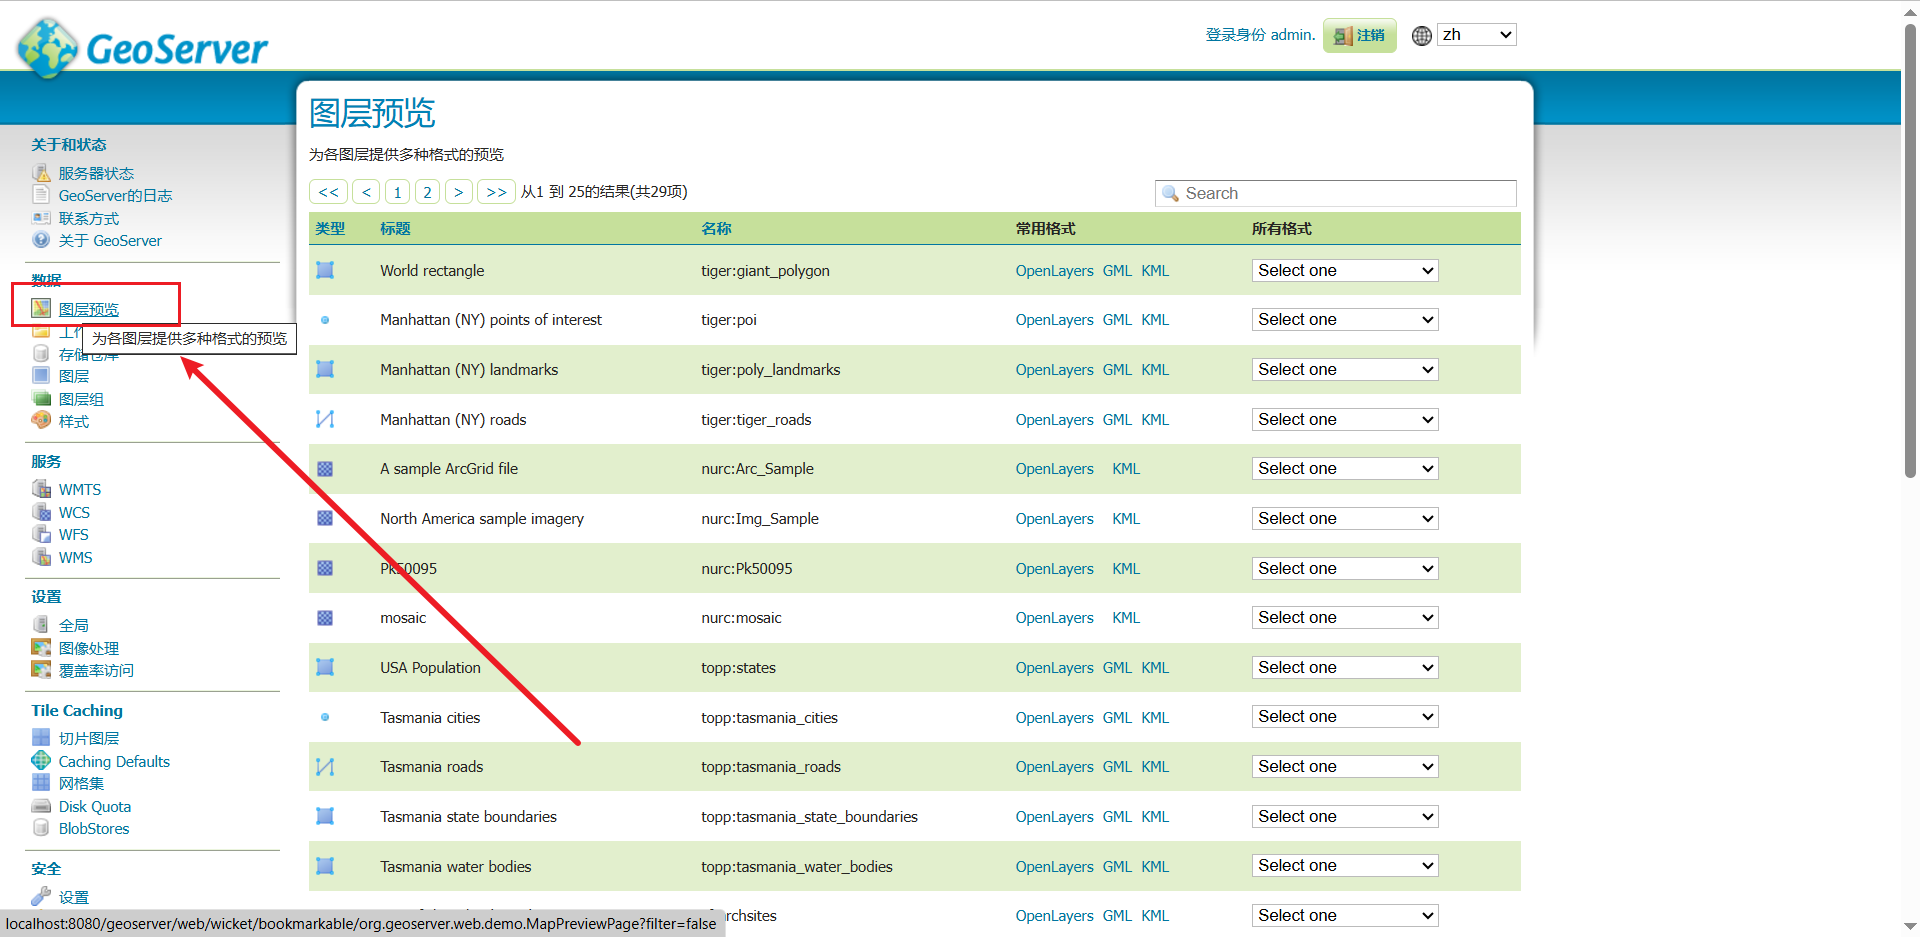Click the globe language icon
Screen dimensions: 1920x937
pos(1422,35)
